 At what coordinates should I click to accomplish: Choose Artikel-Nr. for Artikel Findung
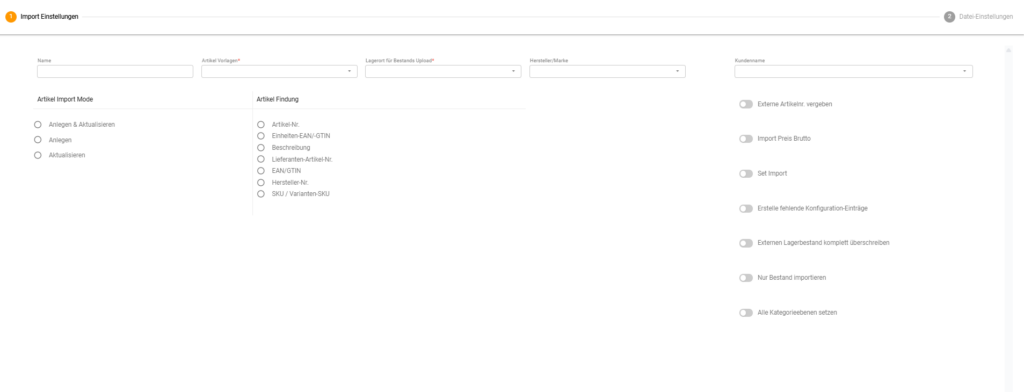pyautogui.click(x=261, y=124)
